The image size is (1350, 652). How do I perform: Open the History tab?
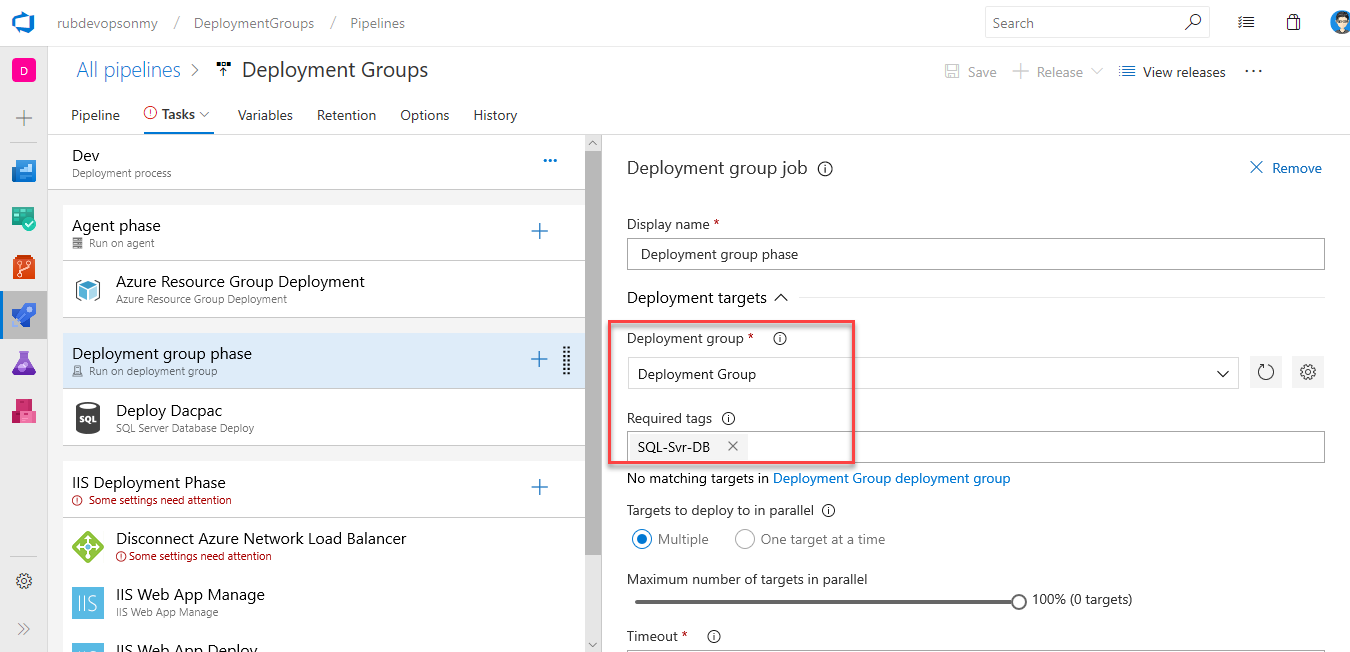495,115
